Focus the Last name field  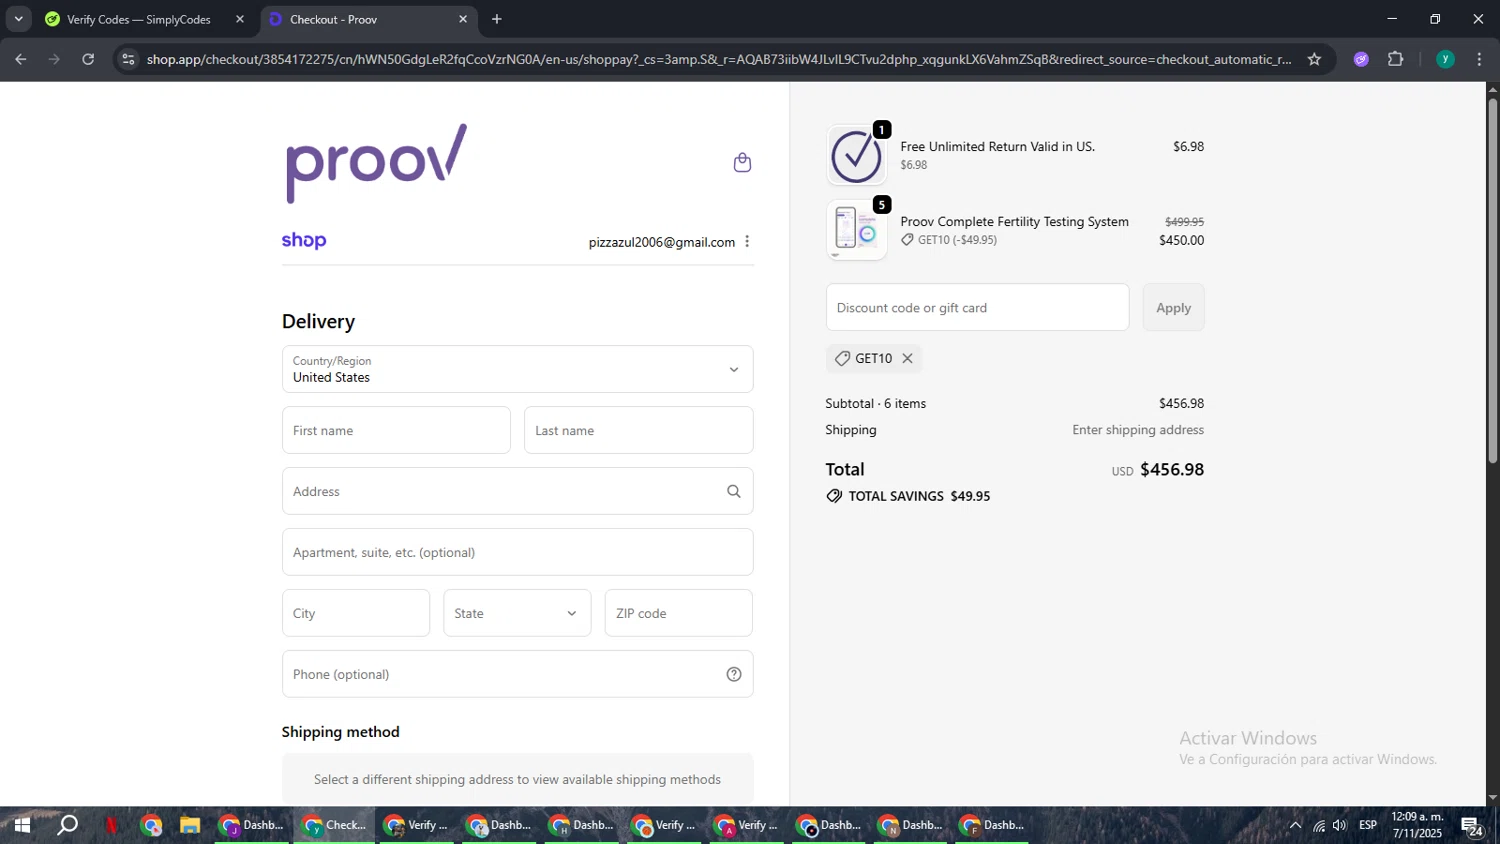click(638, 430)
